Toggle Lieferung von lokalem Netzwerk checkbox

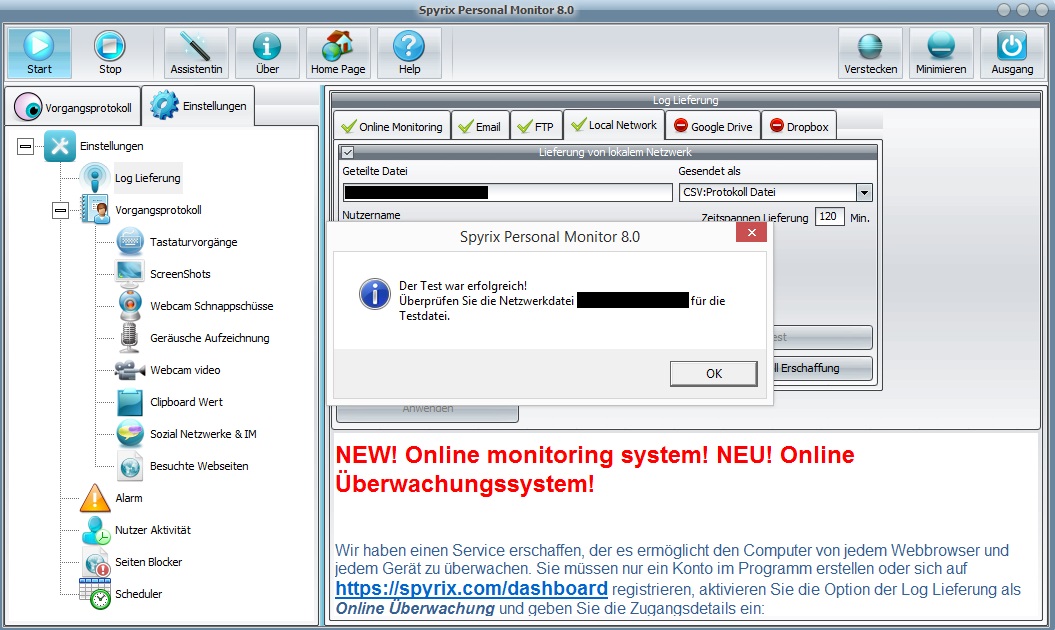(x=348, y=152)
